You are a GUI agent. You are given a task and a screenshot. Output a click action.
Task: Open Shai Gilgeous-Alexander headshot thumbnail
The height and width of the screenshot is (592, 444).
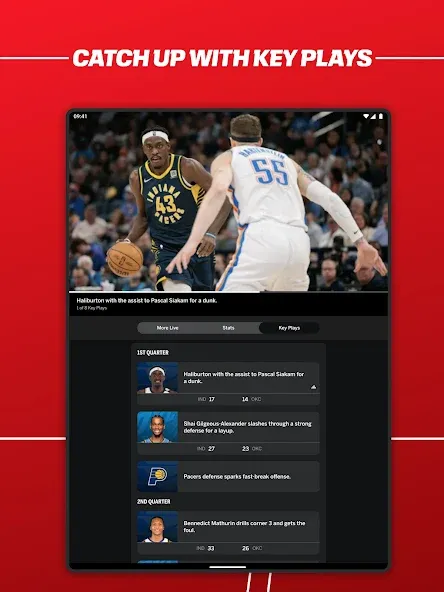(157, 427)
